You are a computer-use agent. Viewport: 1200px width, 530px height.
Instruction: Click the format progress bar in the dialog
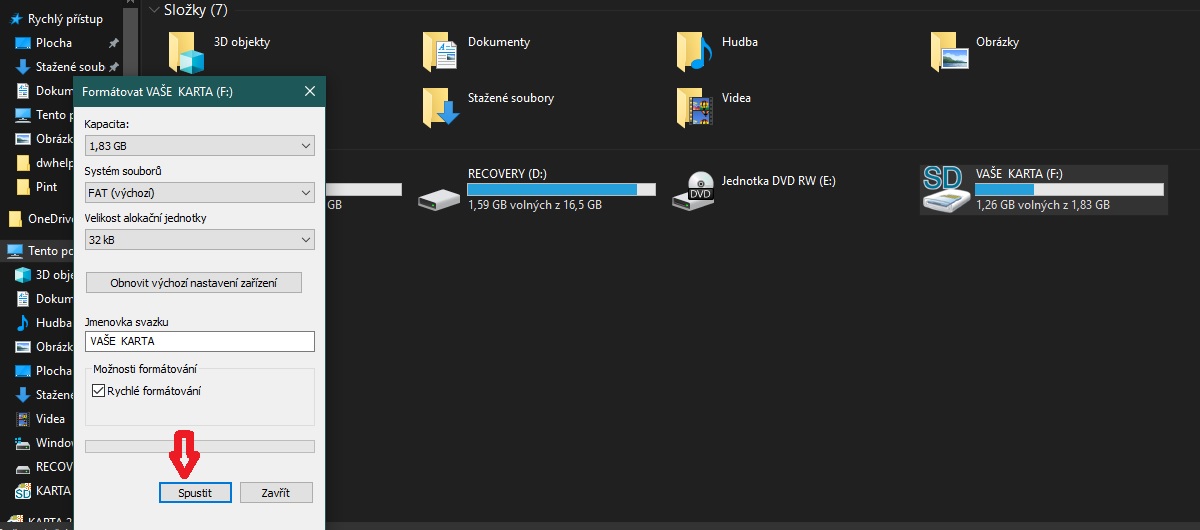pyautogui.click(x=200, y=446)
